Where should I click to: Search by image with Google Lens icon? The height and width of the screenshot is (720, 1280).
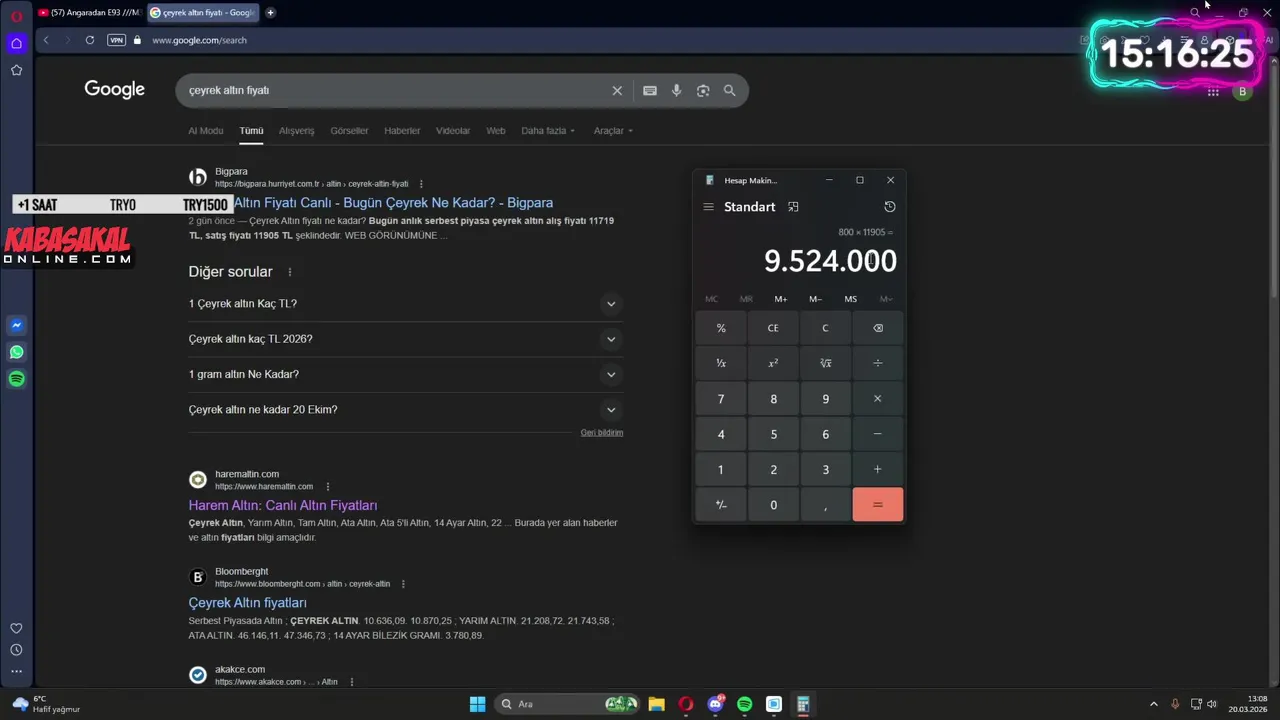(703, 90)
